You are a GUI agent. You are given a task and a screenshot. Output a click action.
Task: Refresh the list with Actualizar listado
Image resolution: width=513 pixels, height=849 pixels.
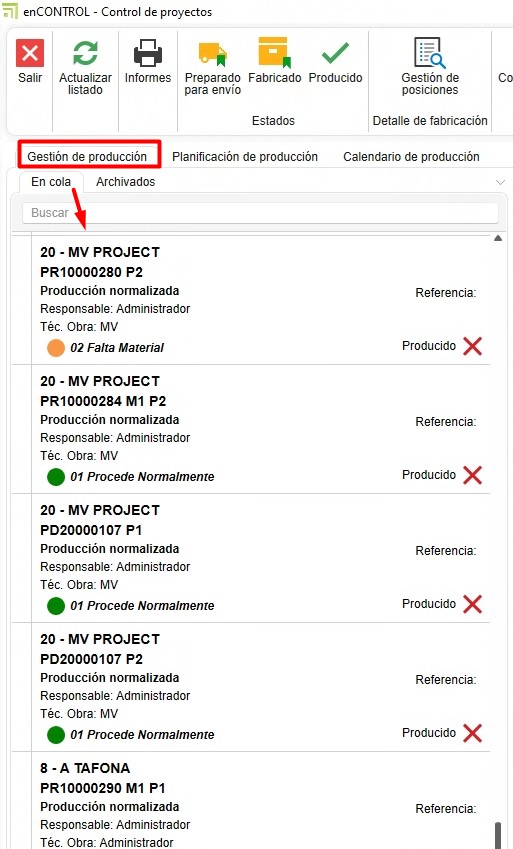click(x=85, y=53)
